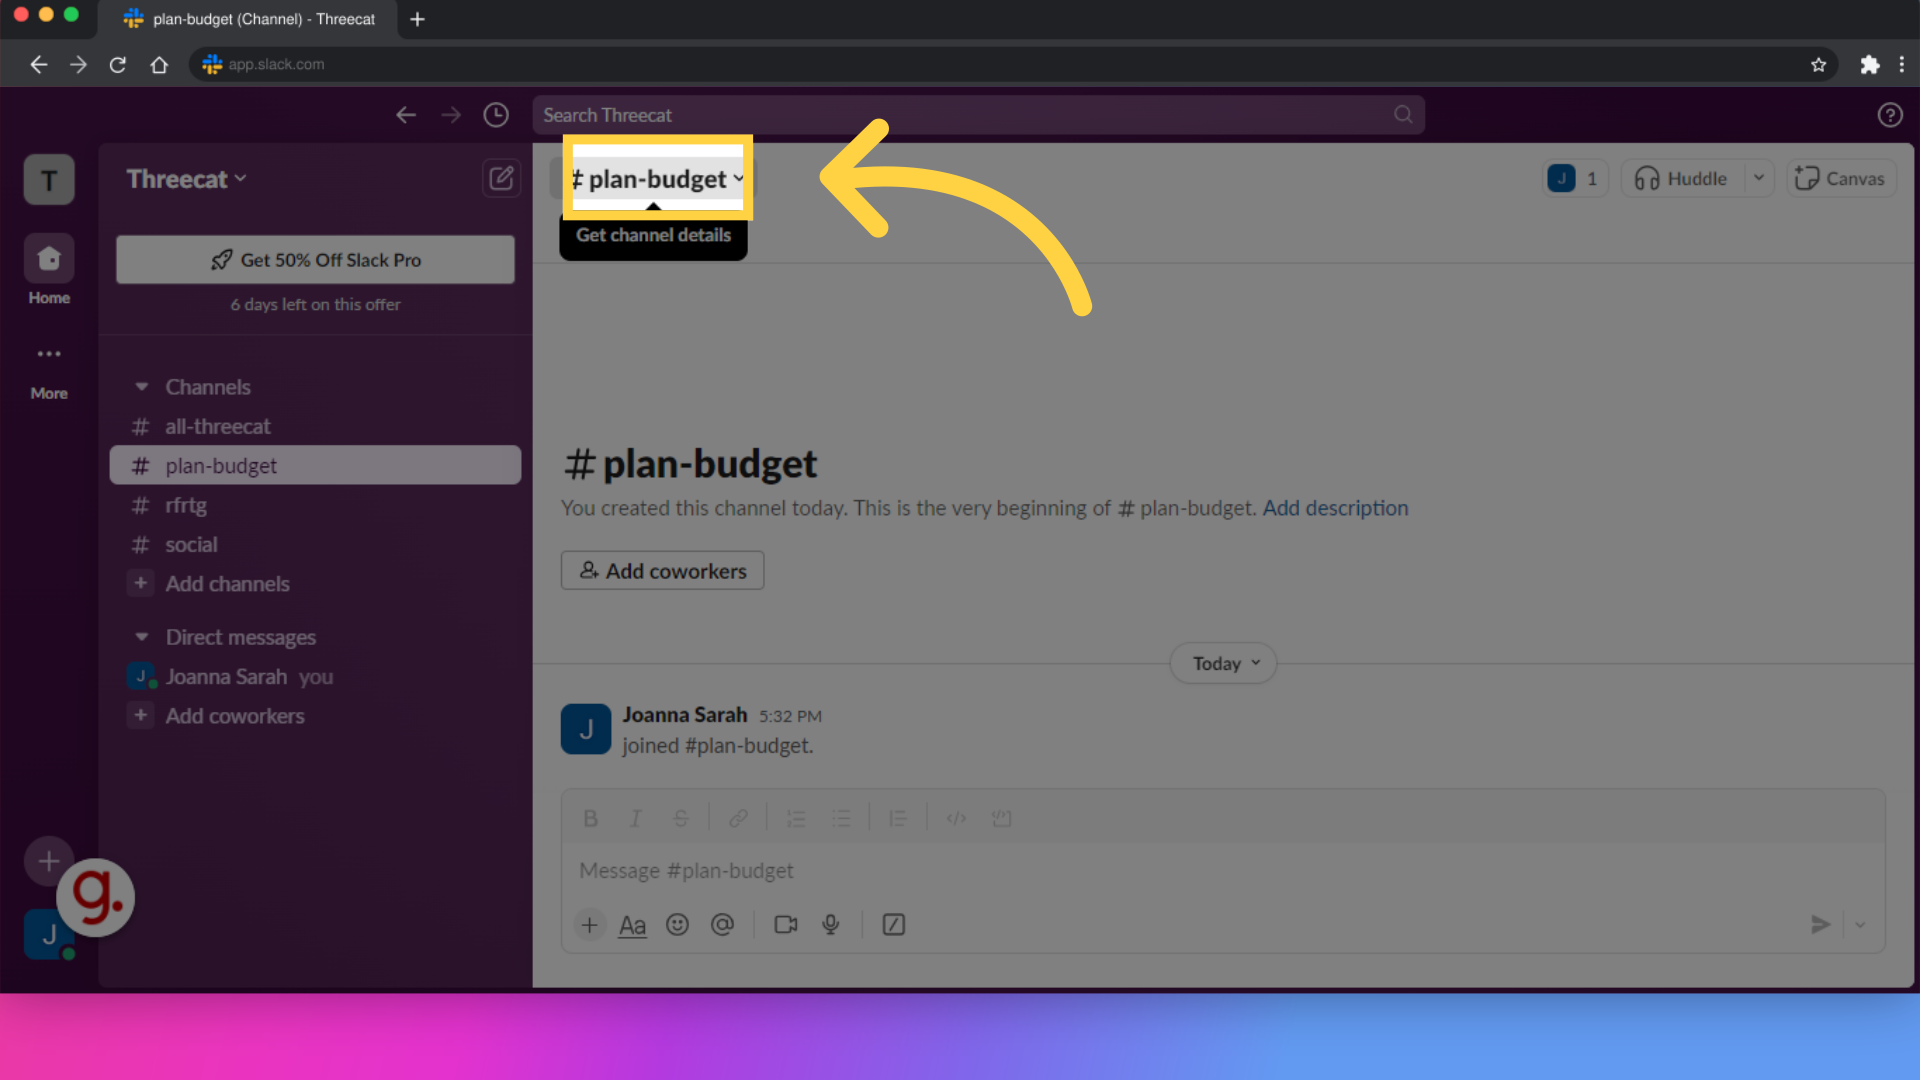Select the plan-budget channel in sidebar

[x=315, y=466]
